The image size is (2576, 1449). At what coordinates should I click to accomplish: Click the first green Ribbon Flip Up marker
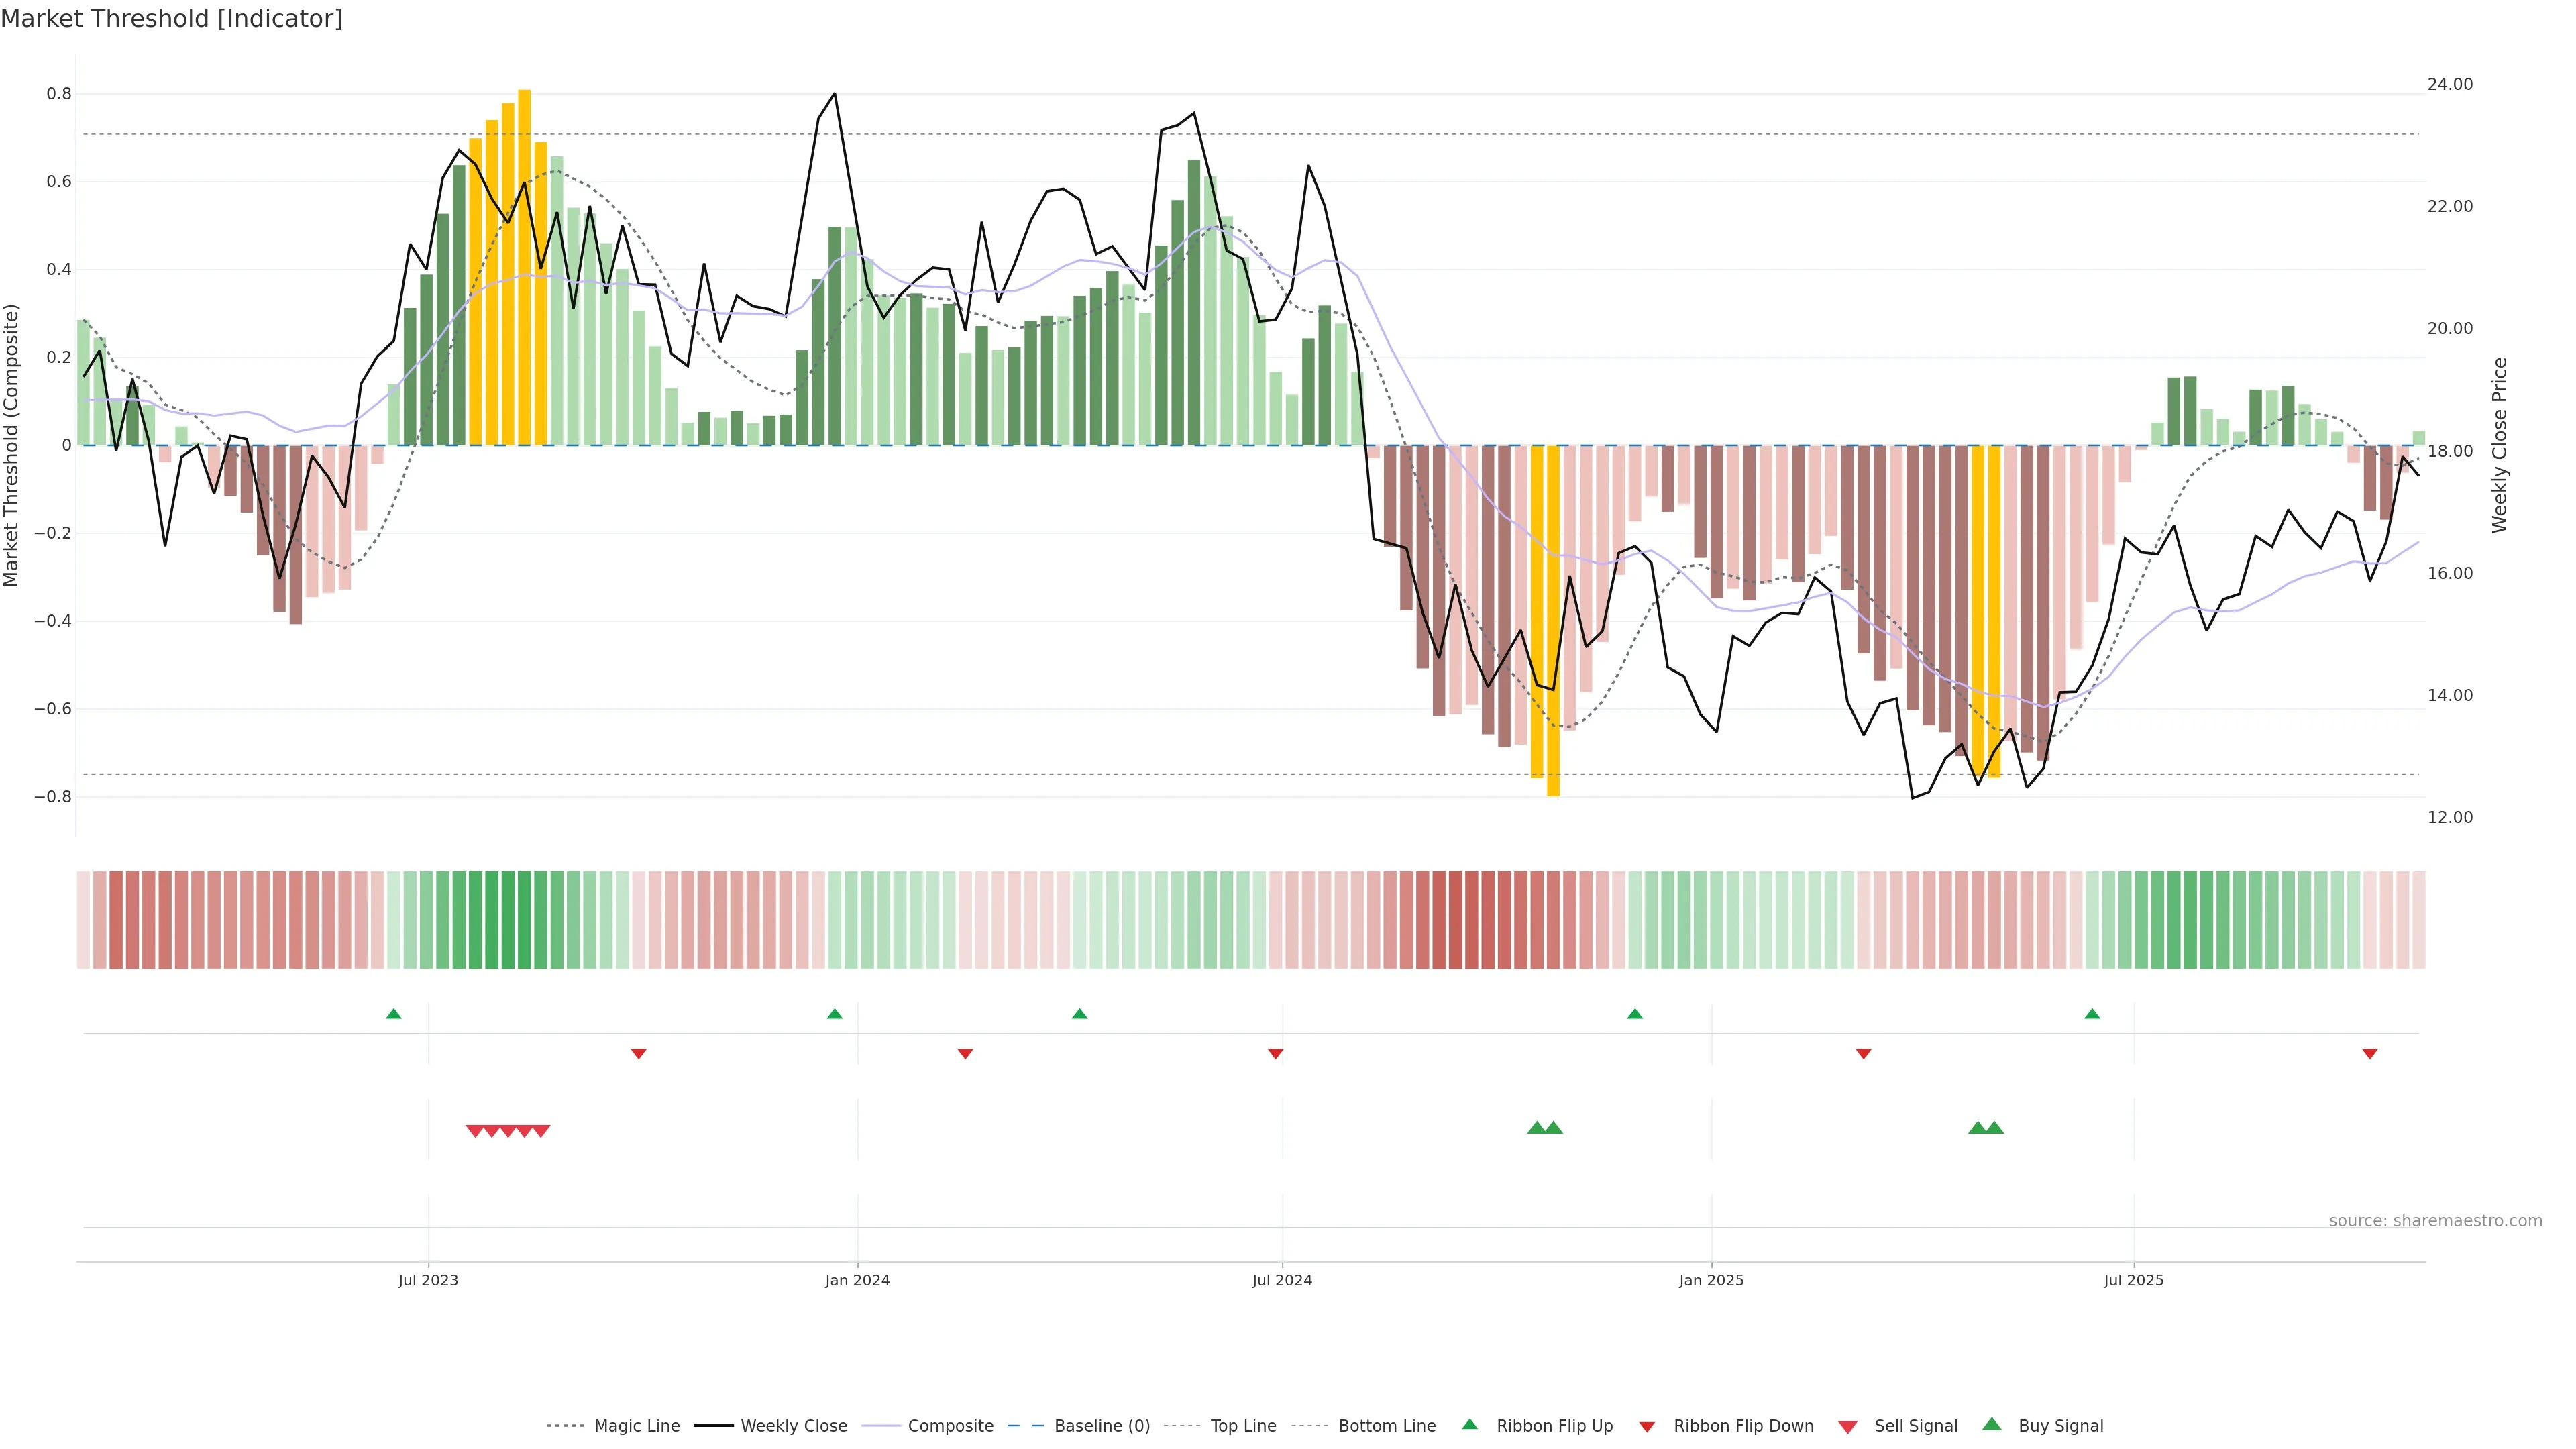click(394, 1014)
